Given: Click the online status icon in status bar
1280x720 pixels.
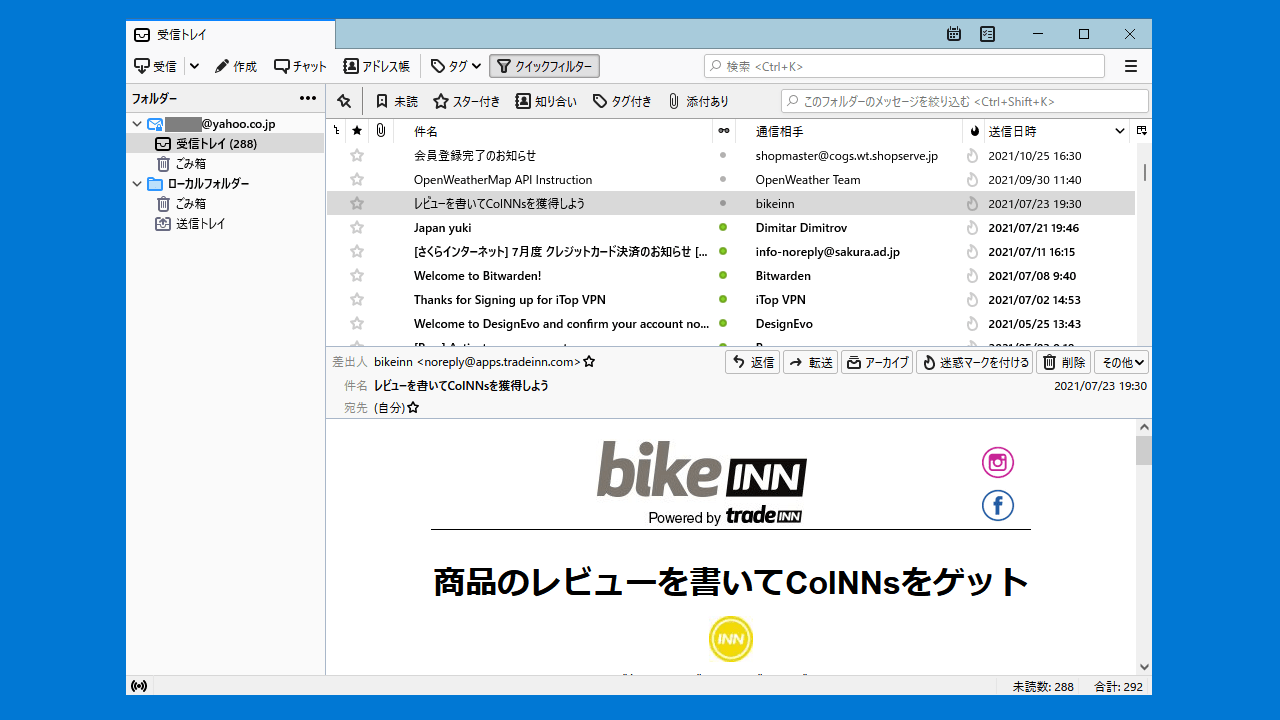Looking at the screenshot, I should coord(139,686).
